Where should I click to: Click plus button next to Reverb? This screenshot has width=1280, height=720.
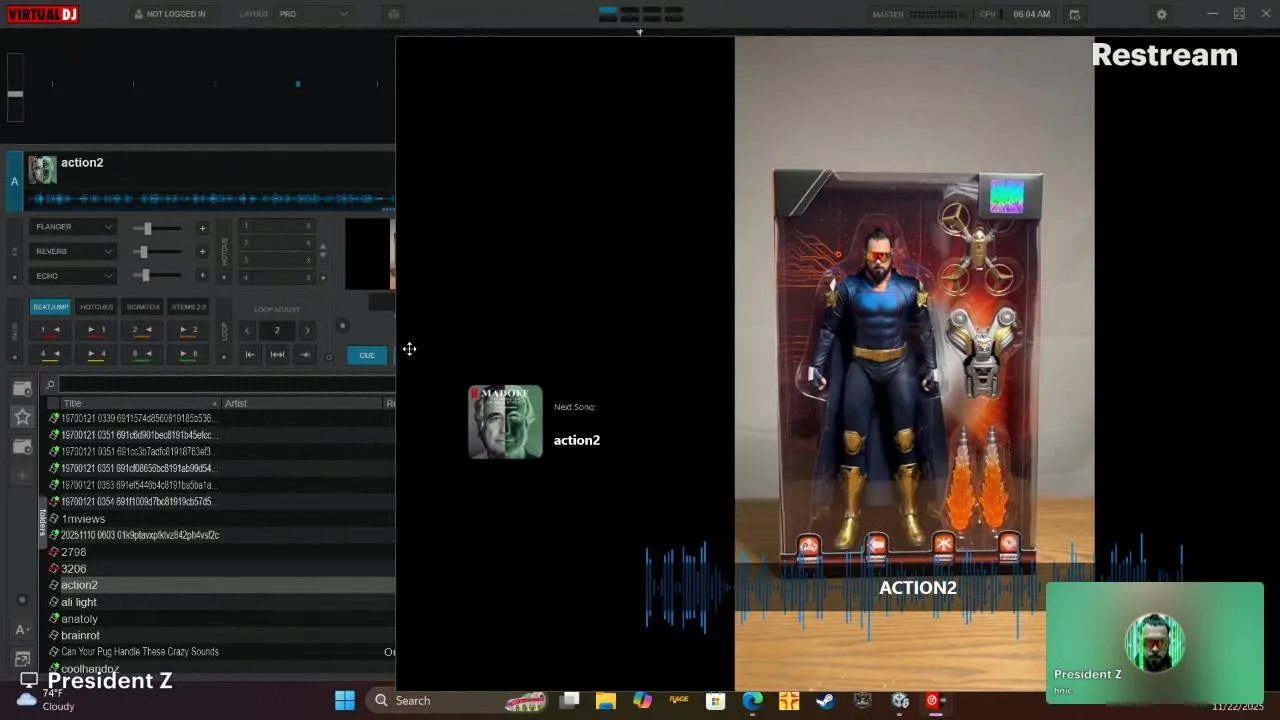[202, 252]
